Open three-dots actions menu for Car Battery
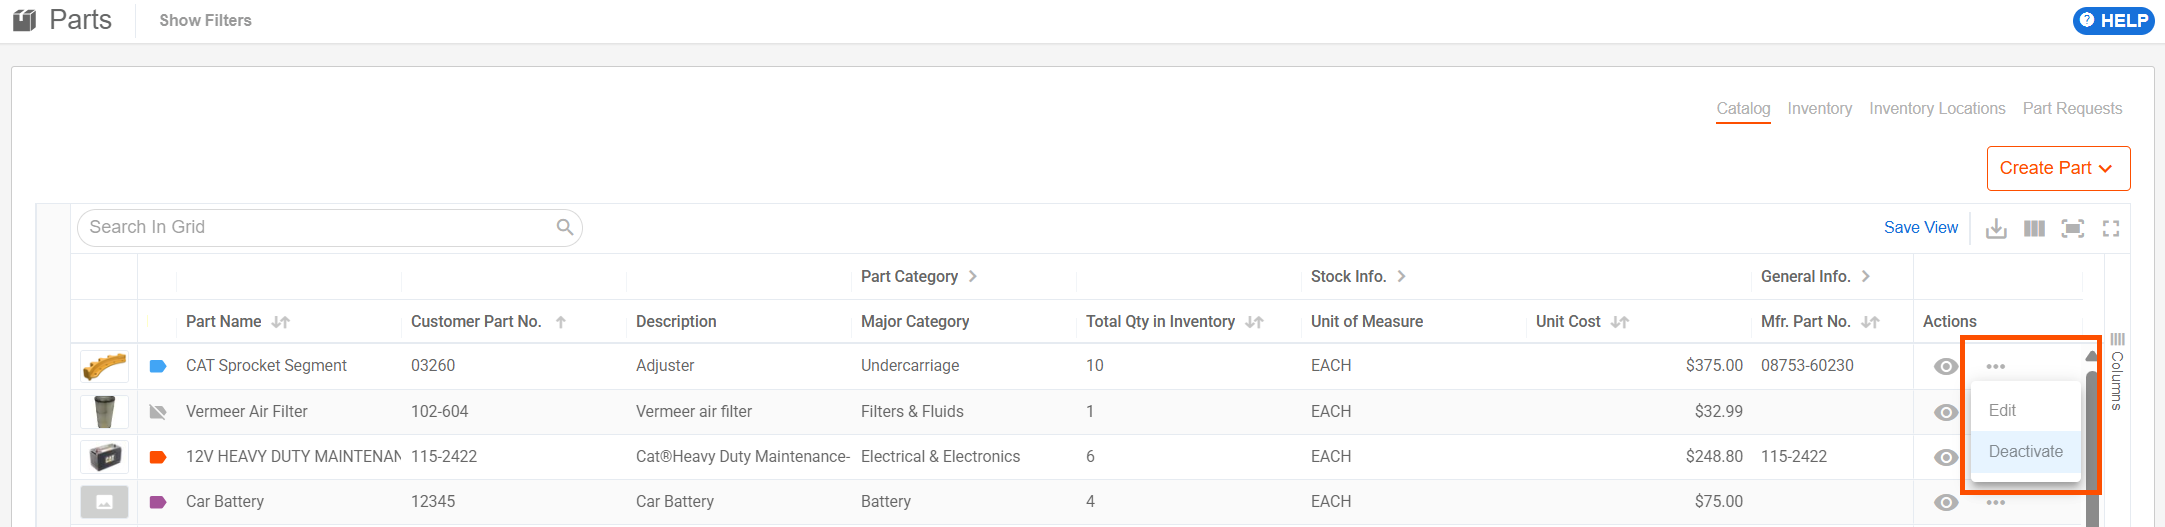This screenshot has height=527, width=2165. [1996, 502]
